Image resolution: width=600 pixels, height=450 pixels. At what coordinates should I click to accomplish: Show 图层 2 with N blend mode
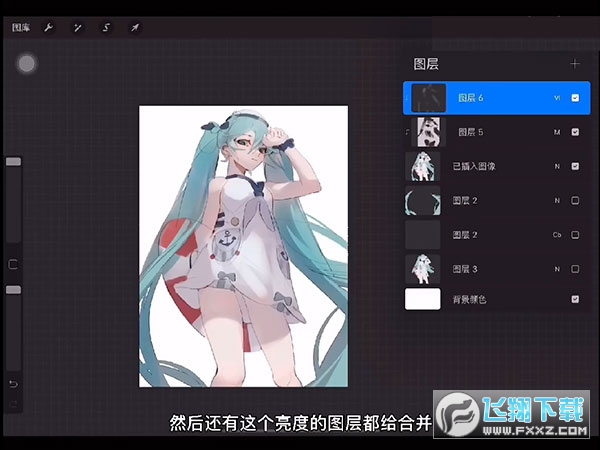(x=575, y=201)
